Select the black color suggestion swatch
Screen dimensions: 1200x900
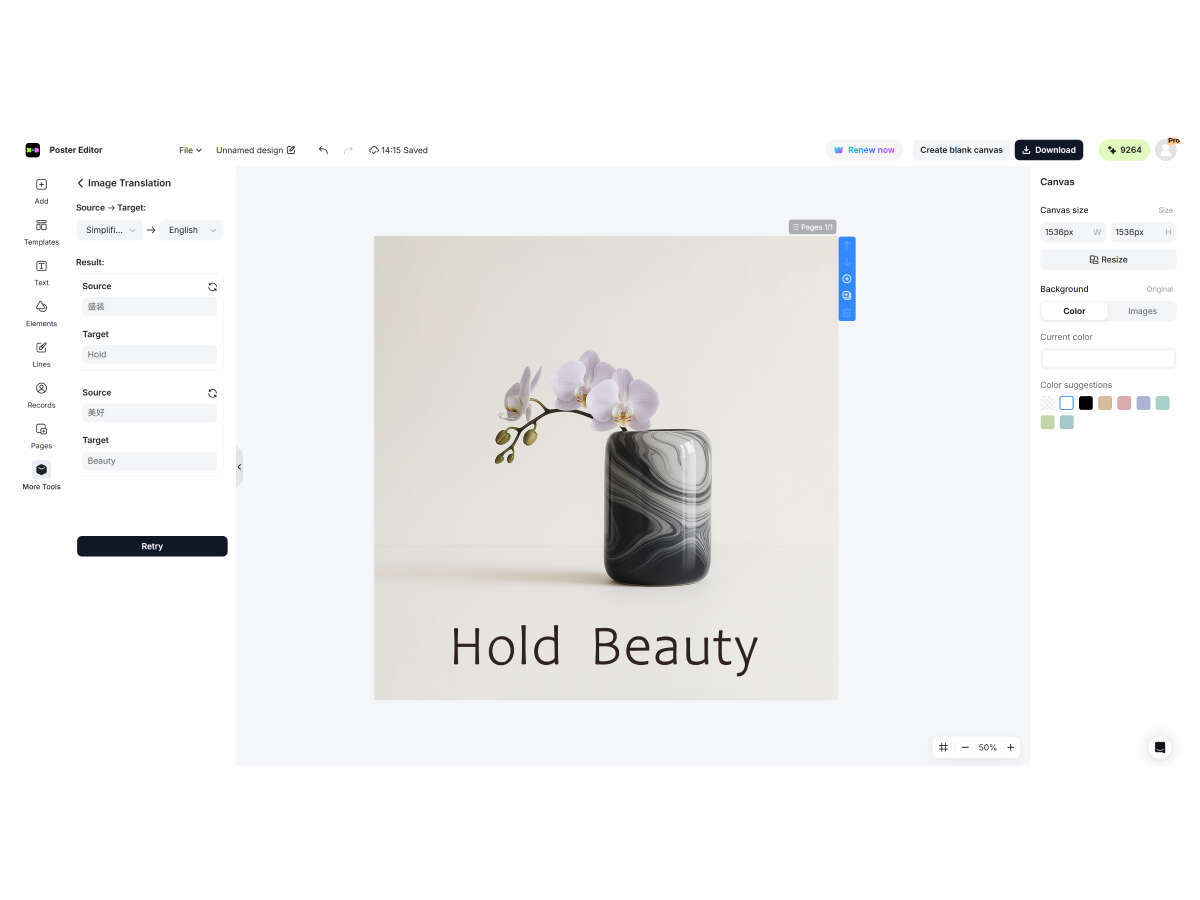pos(1085,403)
